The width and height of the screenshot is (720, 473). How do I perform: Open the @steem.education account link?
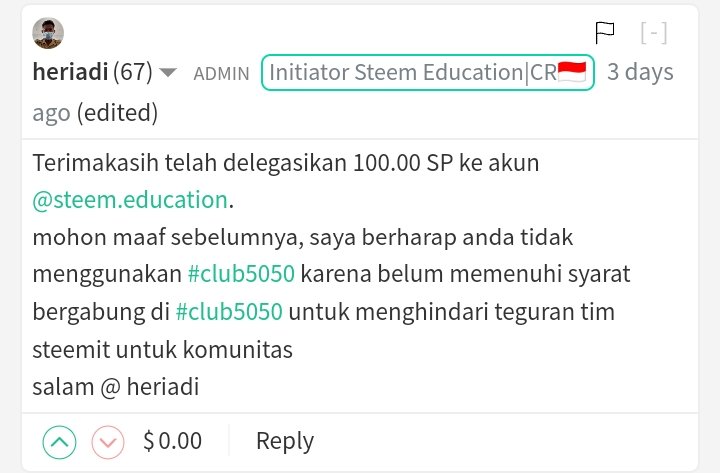point(130,199)
